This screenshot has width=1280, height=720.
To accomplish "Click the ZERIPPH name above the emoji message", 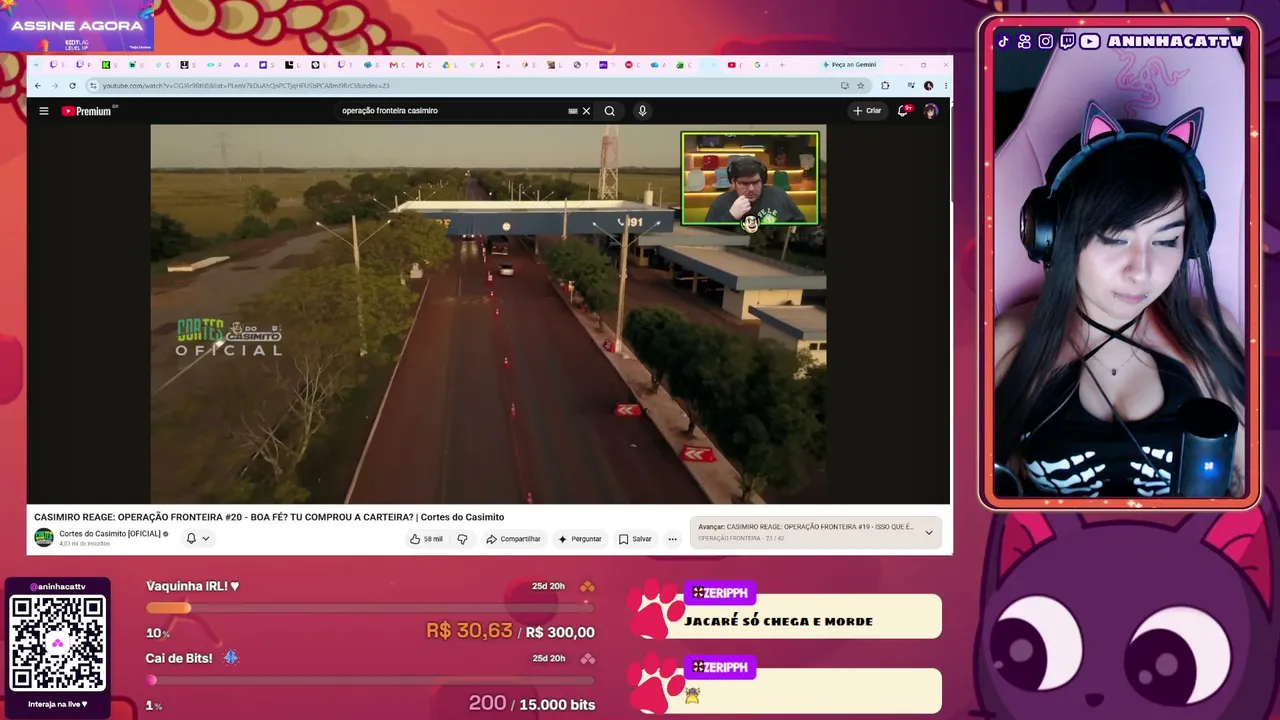I will coord(720,667).
